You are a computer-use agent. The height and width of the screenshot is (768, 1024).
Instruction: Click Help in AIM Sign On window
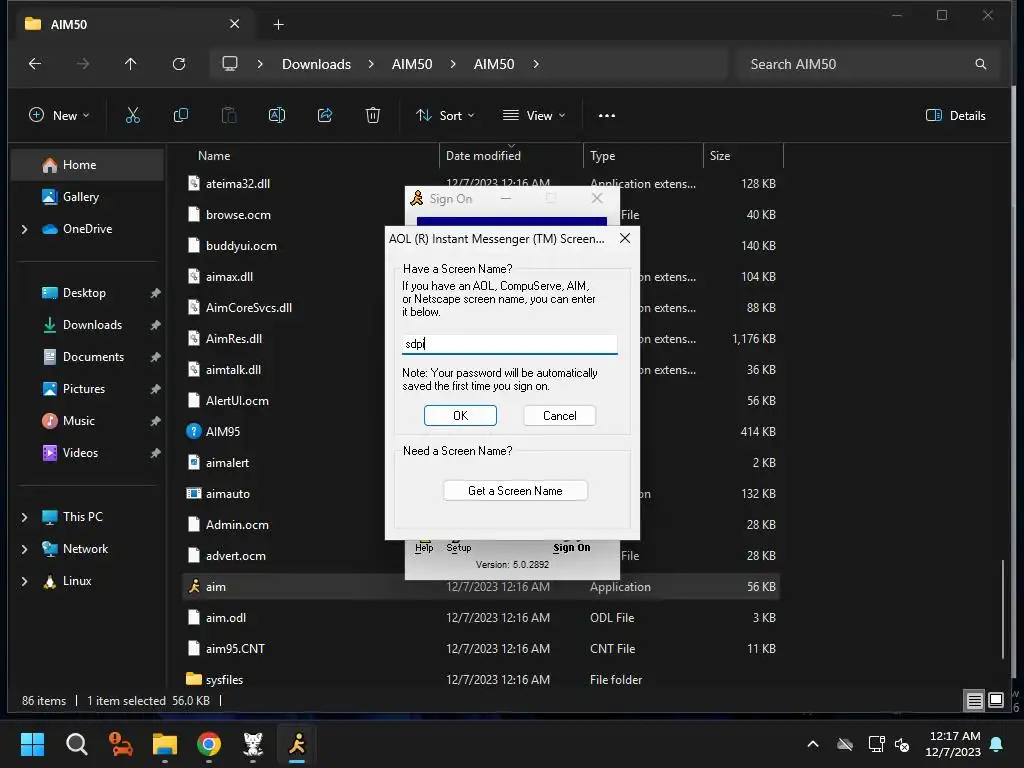point(424,547)
